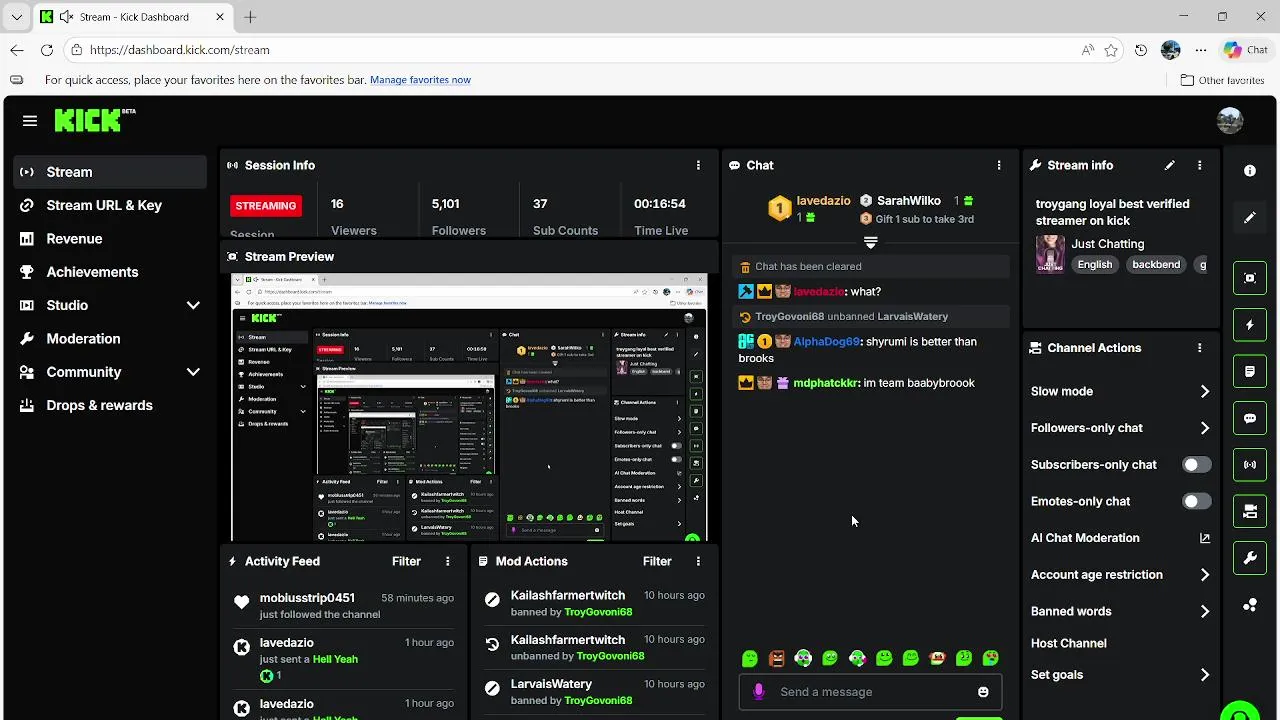1280x720 pixels.
Task: Open emoji picker in message box
Action: tap(983, 692)
